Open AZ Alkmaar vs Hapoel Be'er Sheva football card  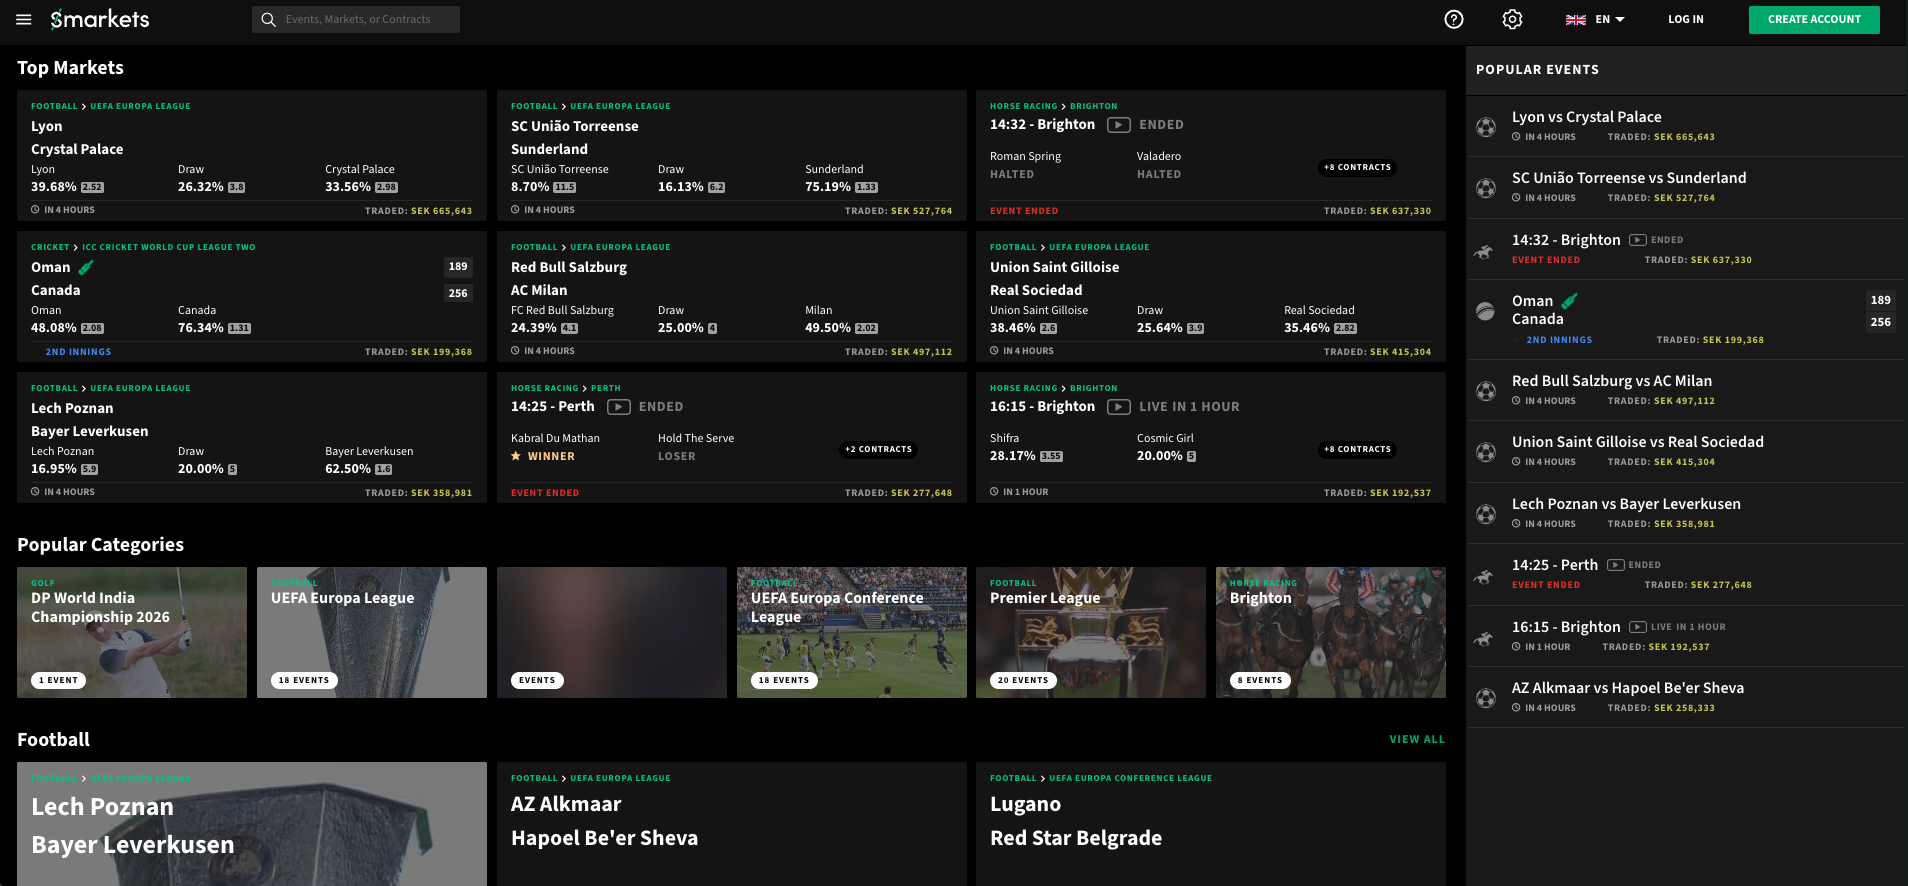[x=732, y=824]
